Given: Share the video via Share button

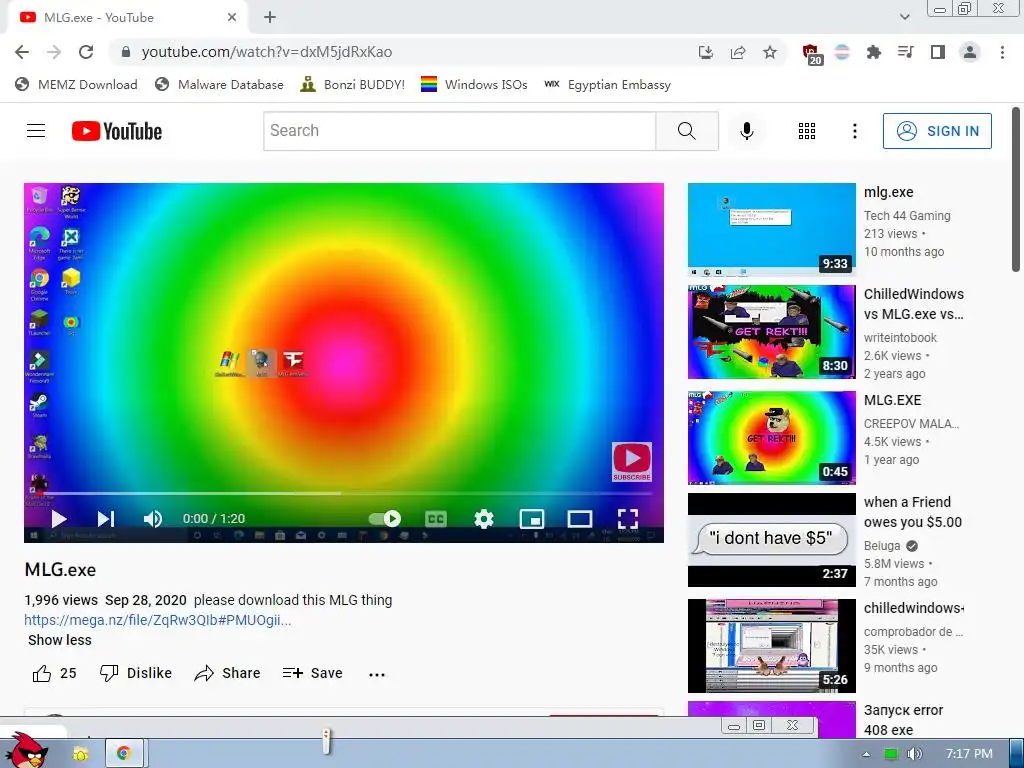Looking at the screenshot, I should pyautogui.click(x=227, y=673).
